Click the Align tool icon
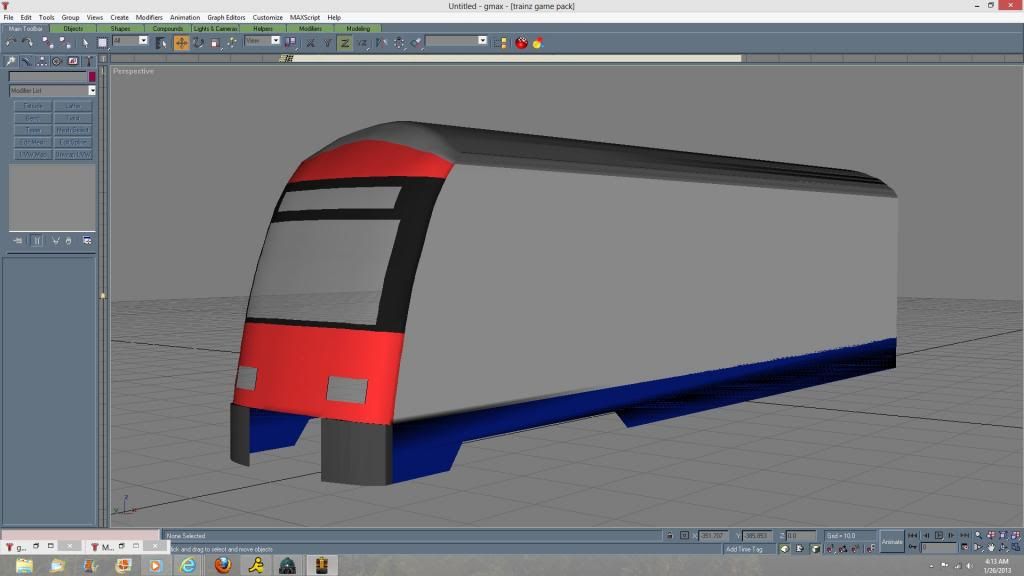Viewport: 1024px width, 576px height. click(x=416, y=42)
